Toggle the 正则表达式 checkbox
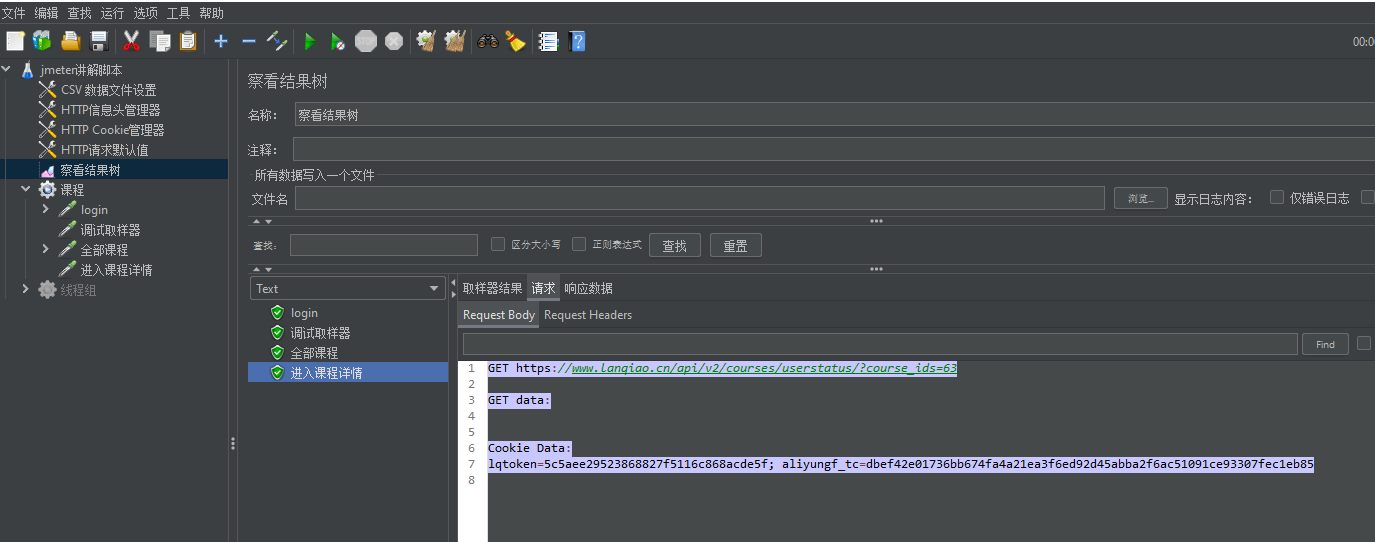 [x=579, y=244]
